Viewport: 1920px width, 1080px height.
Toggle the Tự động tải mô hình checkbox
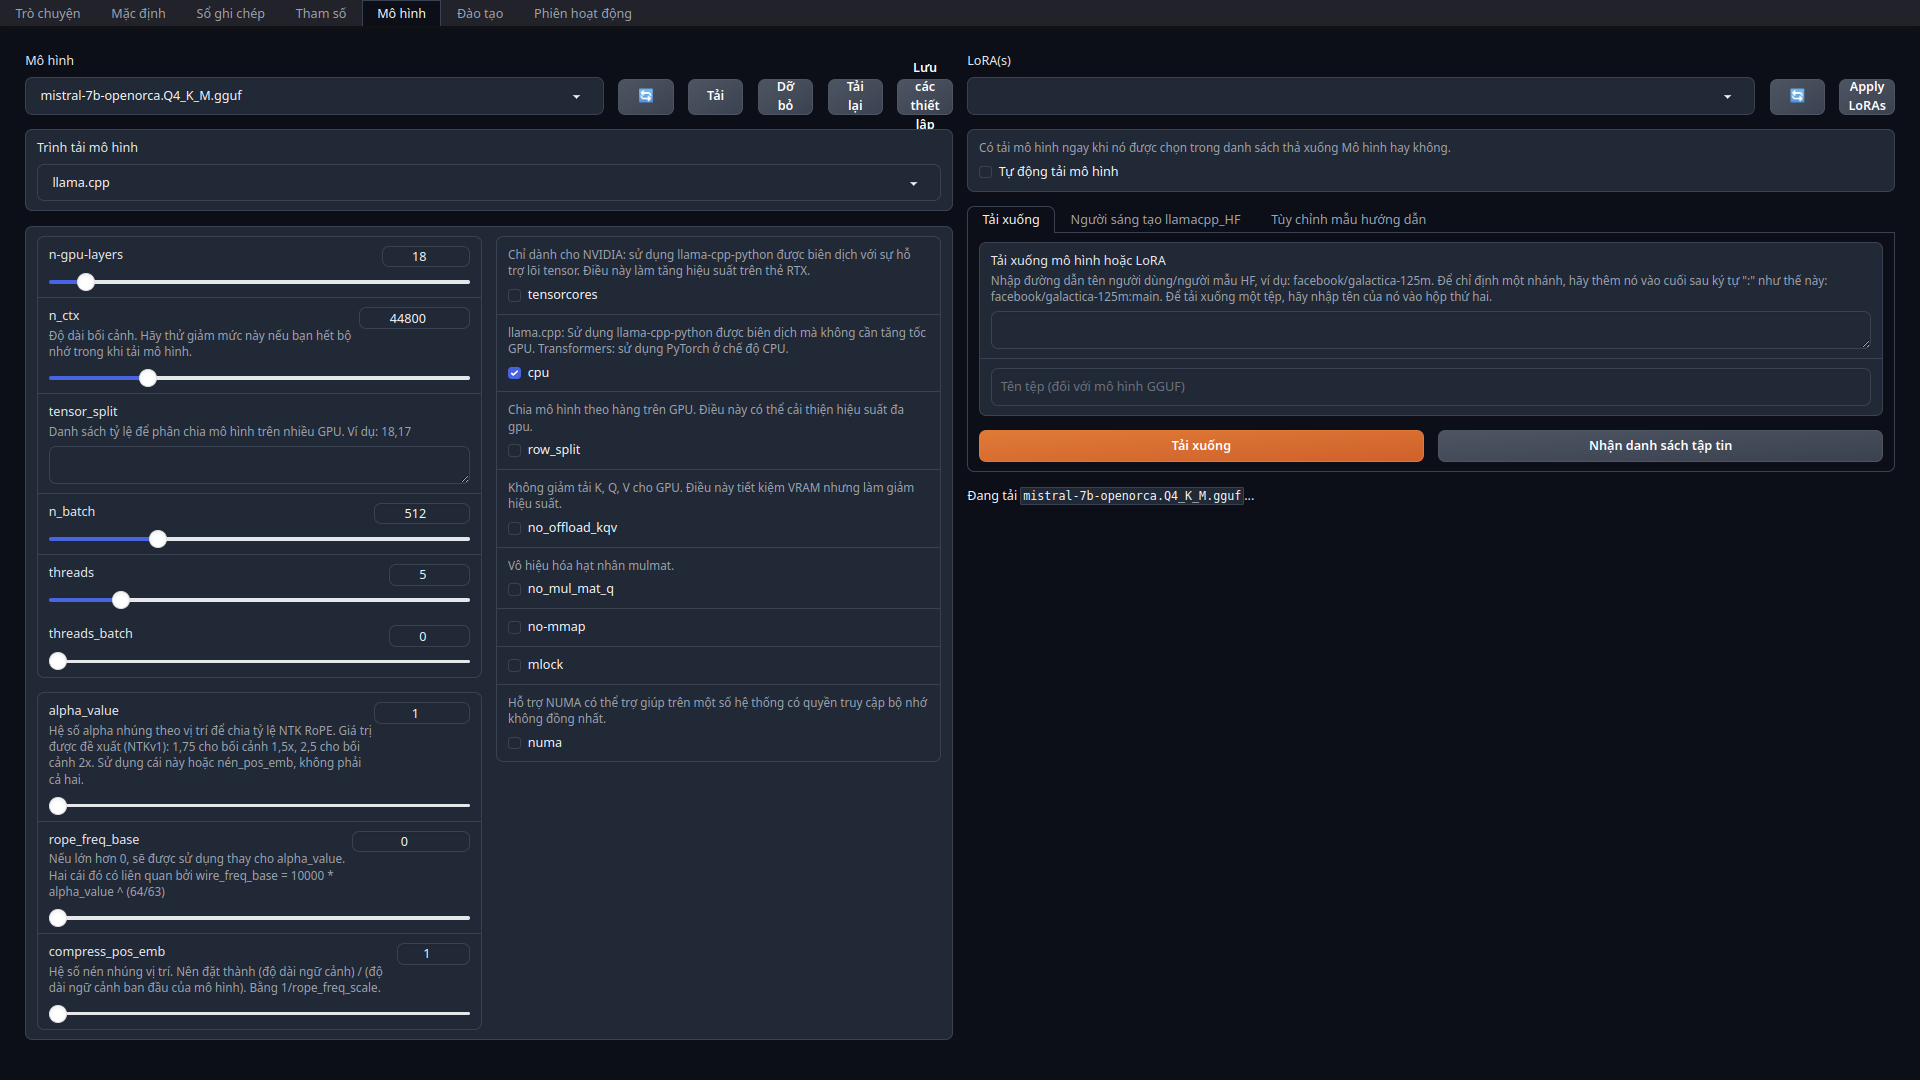click(x=986, y=172)
